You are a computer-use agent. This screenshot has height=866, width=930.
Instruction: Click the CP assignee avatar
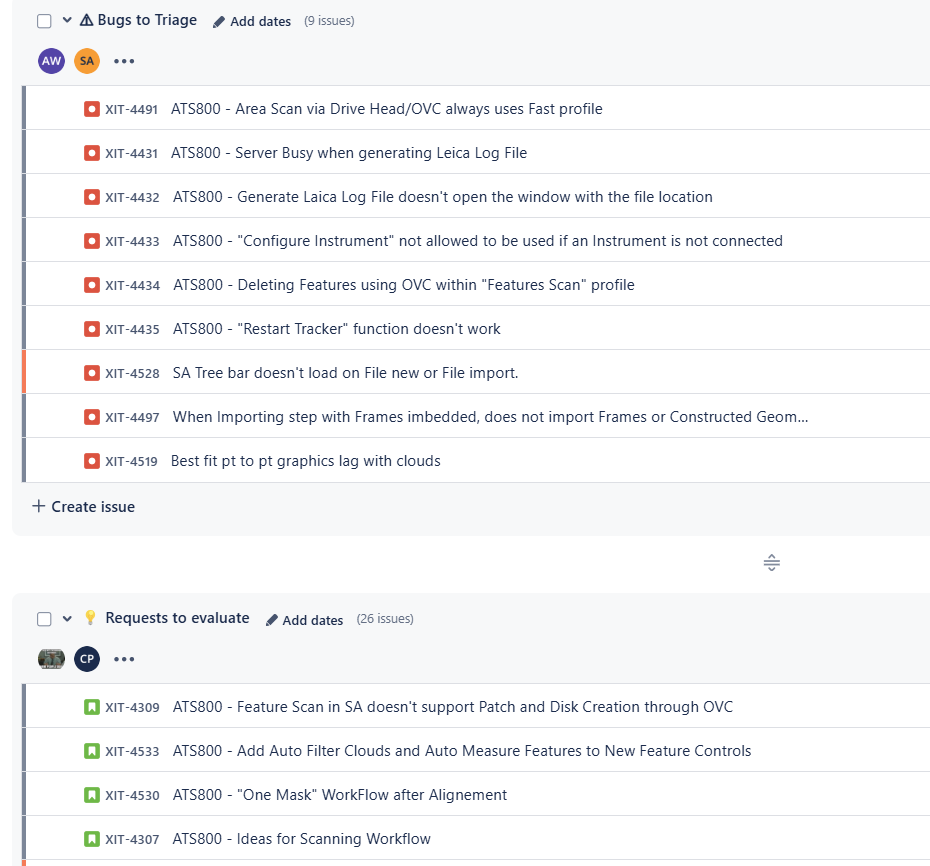point(87,659)
